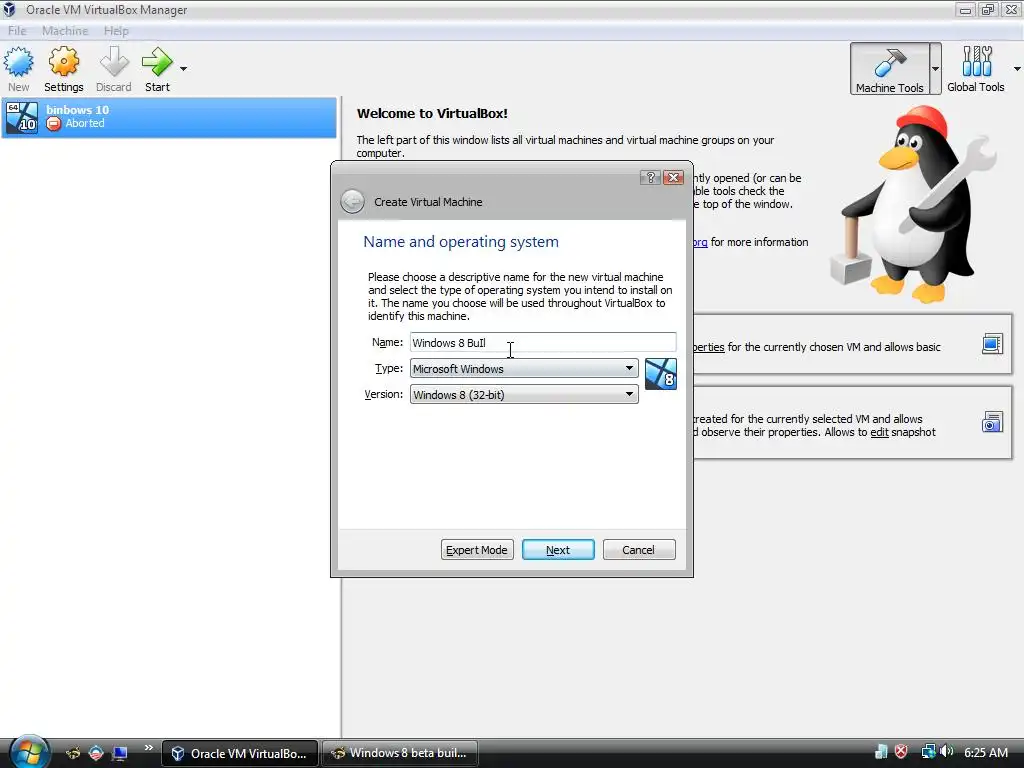Click the second quick launch icon on taskbar

[x=95, y=753]
